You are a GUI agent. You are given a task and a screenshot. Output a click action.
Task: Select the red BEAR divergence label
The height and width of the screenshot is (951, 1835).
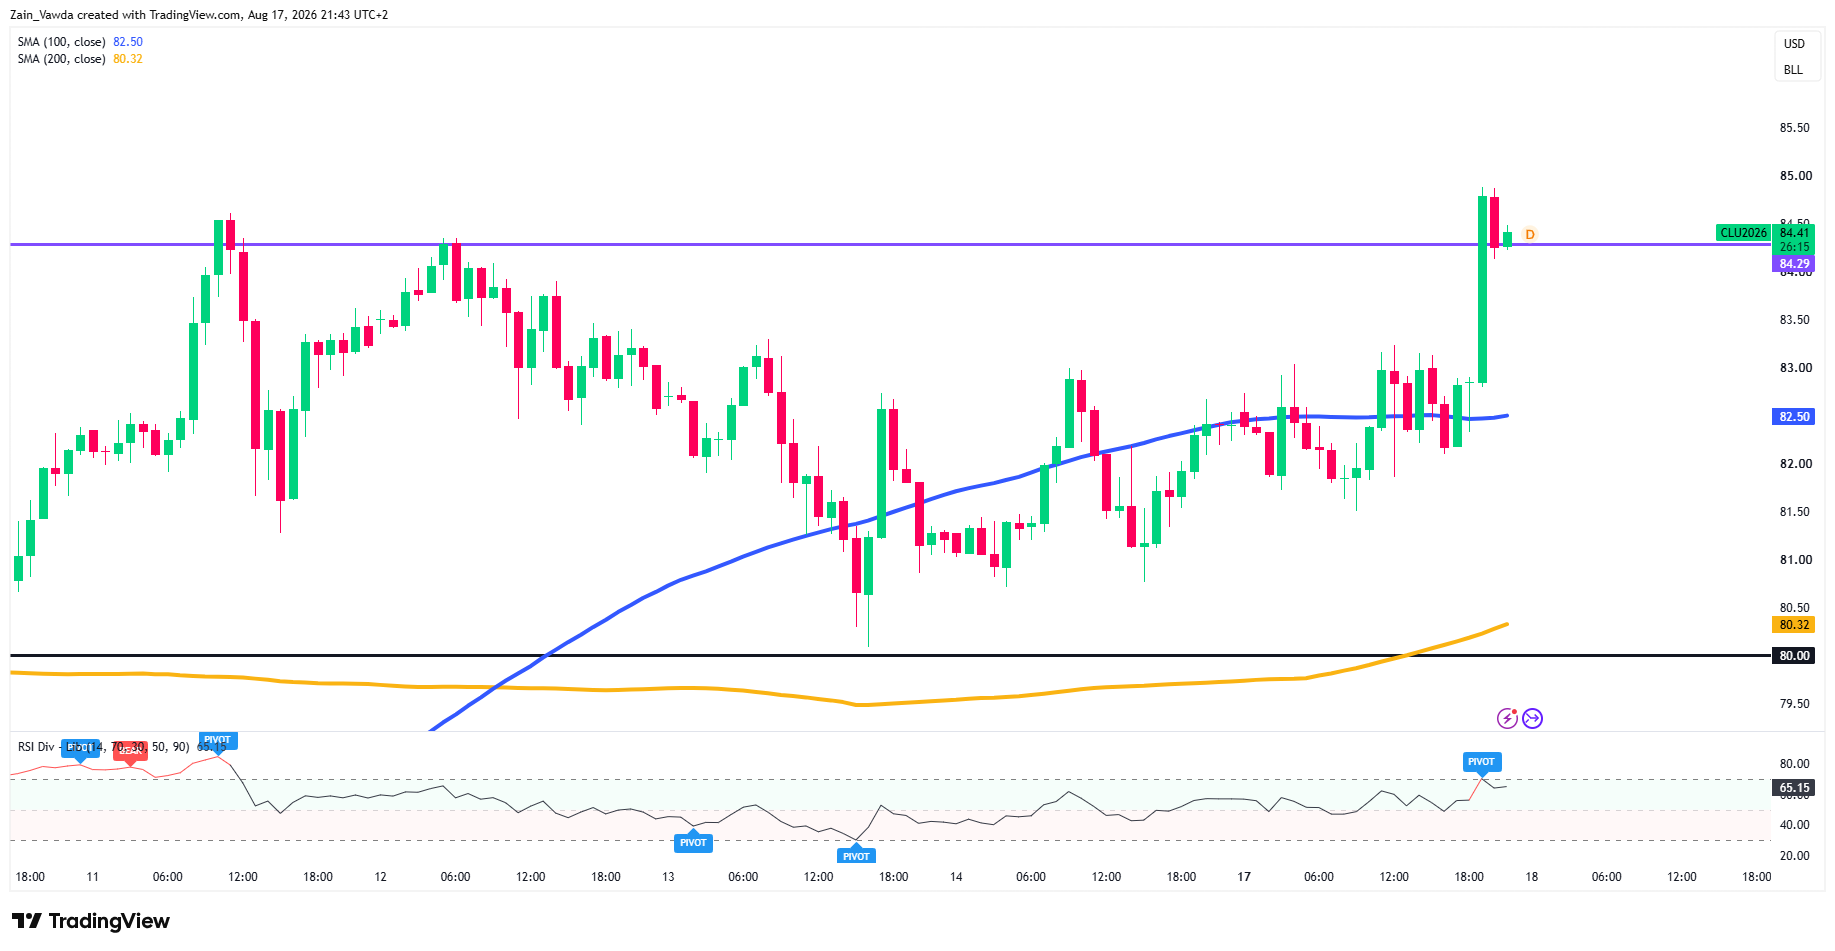[130, 750]
